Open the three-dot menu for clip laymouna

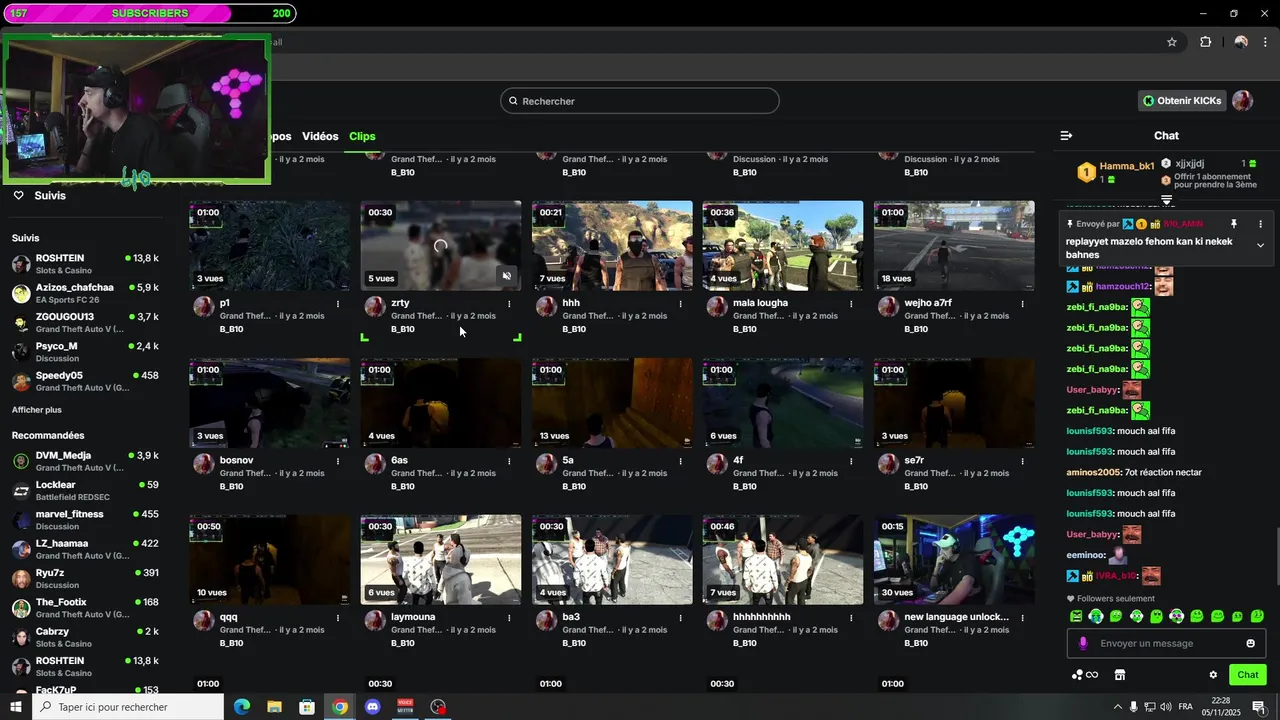click(509, 617)
